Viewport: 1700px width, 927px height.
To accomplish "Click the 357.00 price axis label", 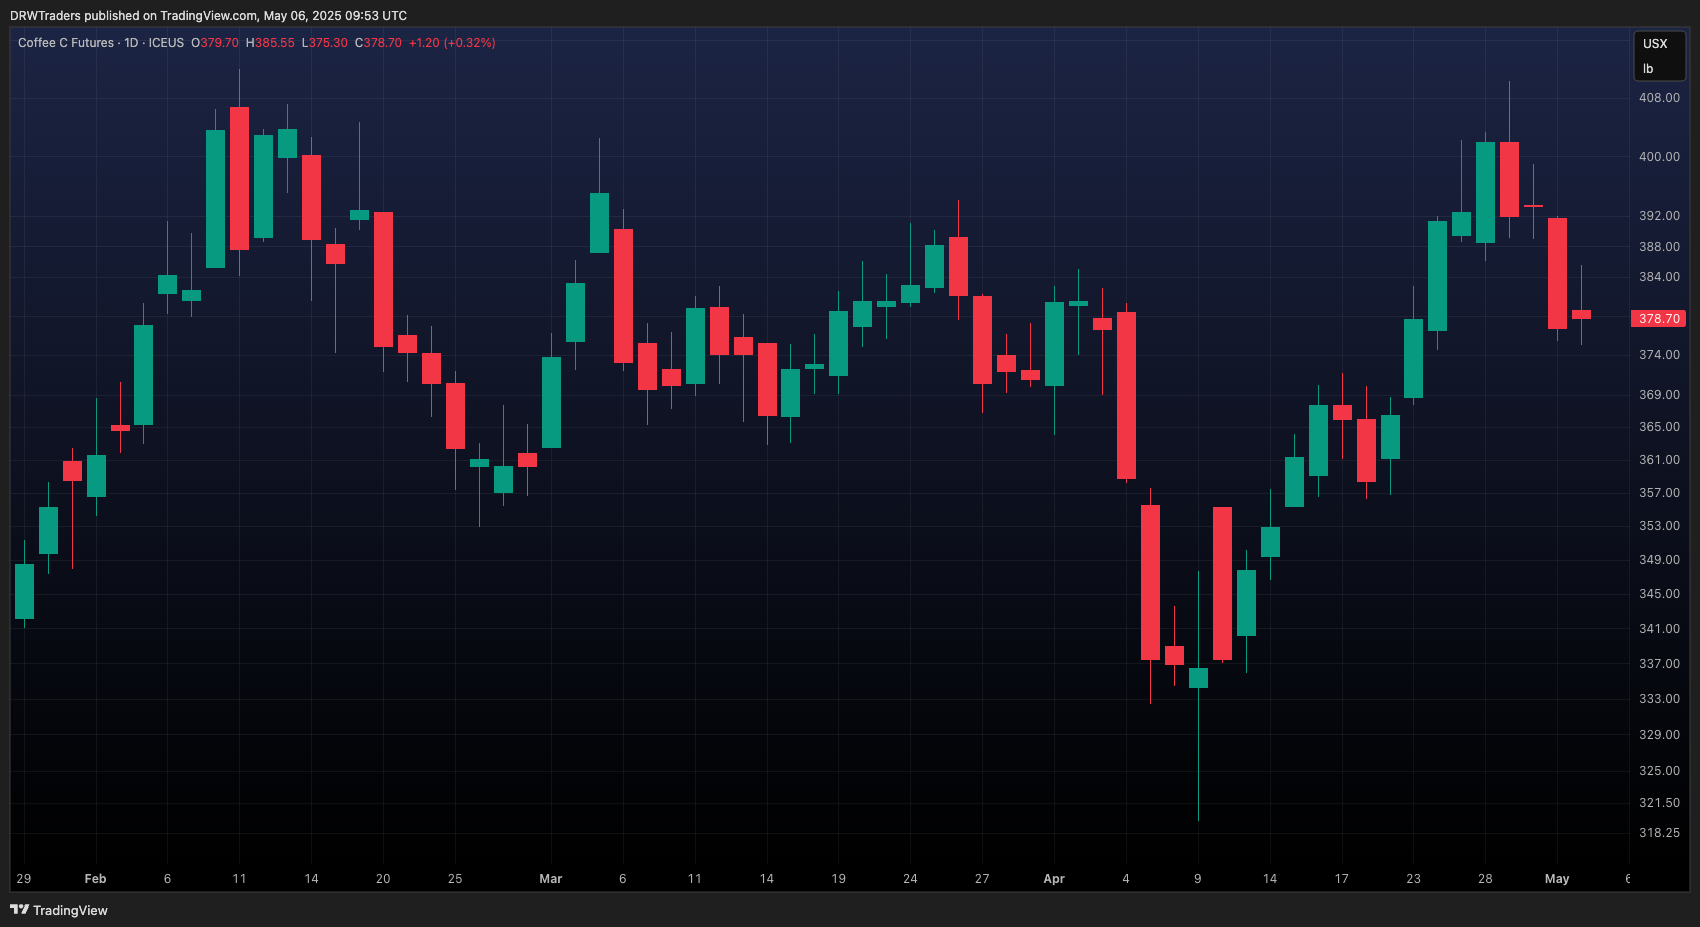I will (x=1659, y=493).
